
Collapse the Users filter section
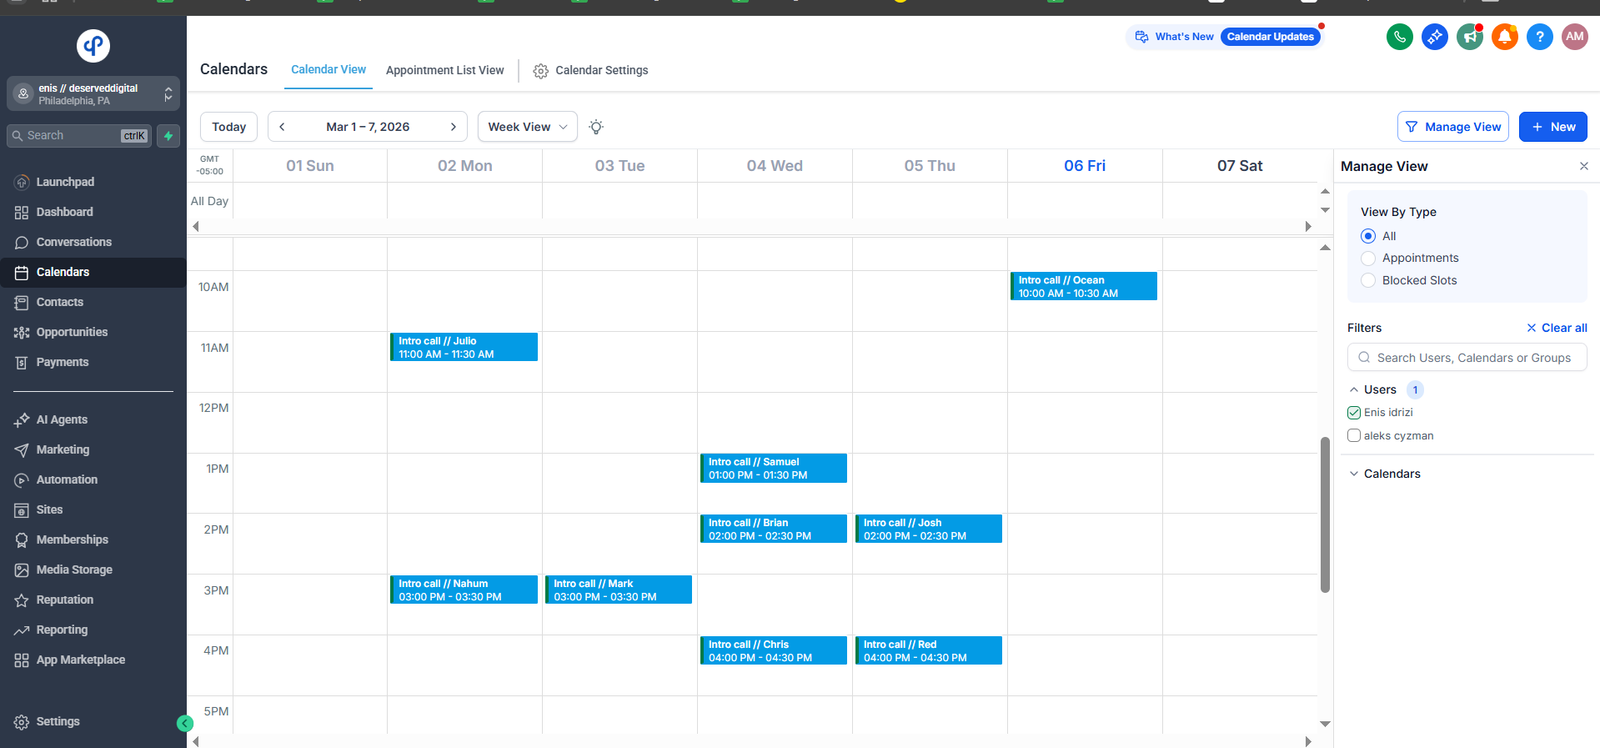[1354, 390]
